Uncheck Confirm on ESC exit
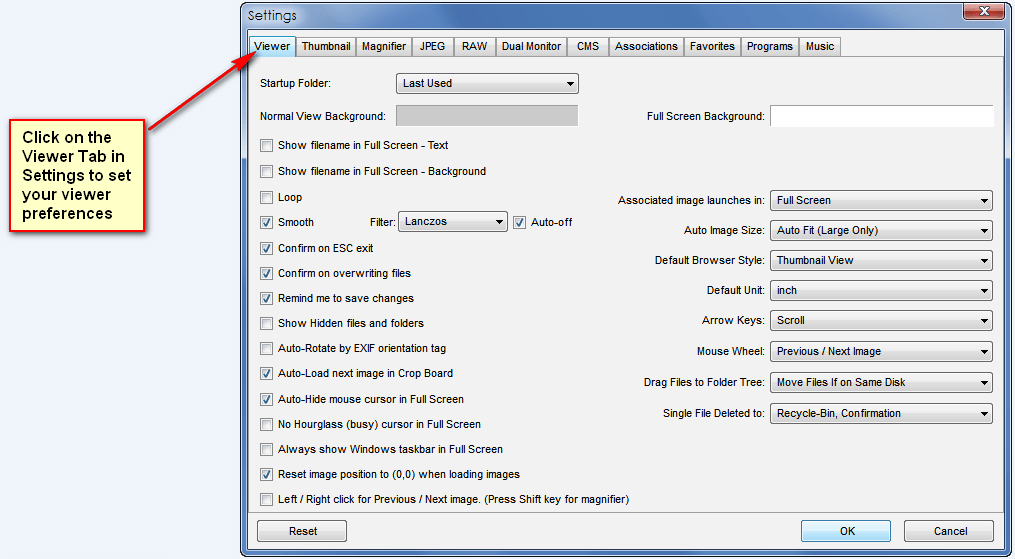 [x=266, y=248]
